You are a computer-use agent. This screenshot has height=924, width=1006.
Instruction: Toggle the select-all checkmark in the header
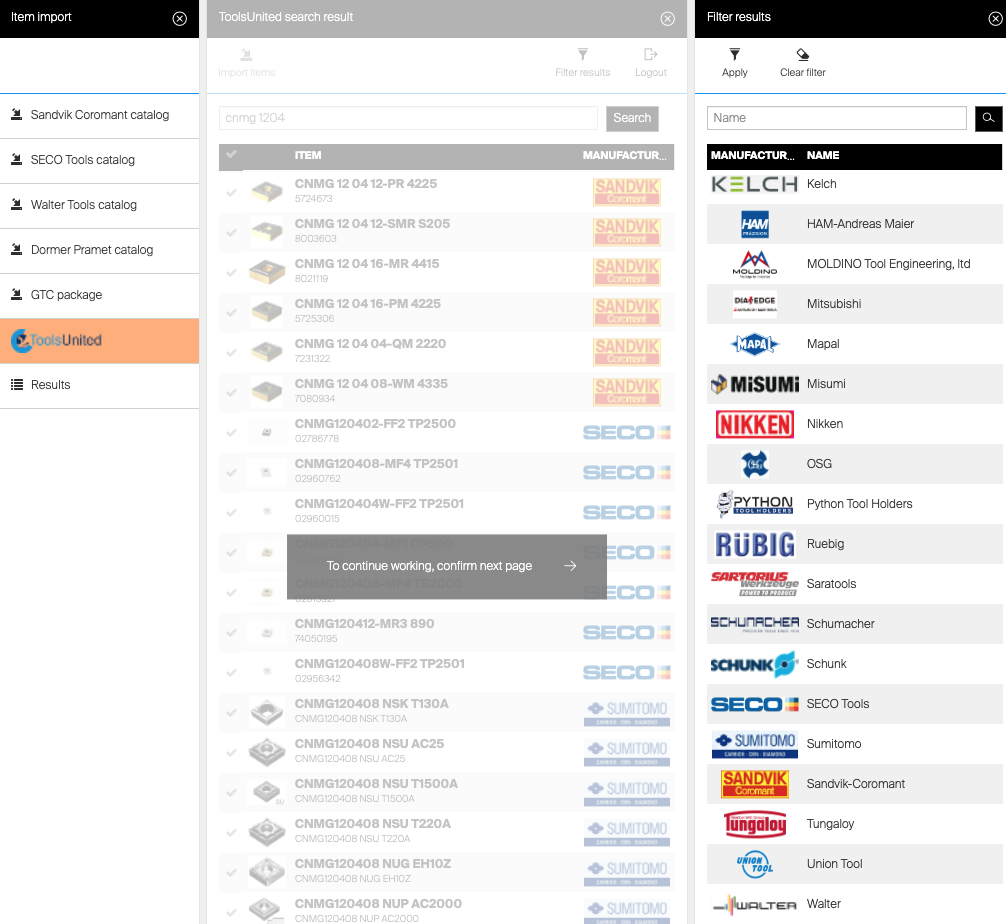click(x=232, y=155)
